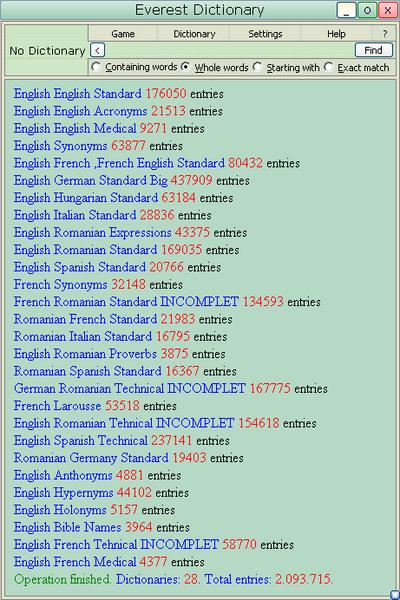
Task: Open the Game menu
Action: pyautogui.click(x=123, y=34)
